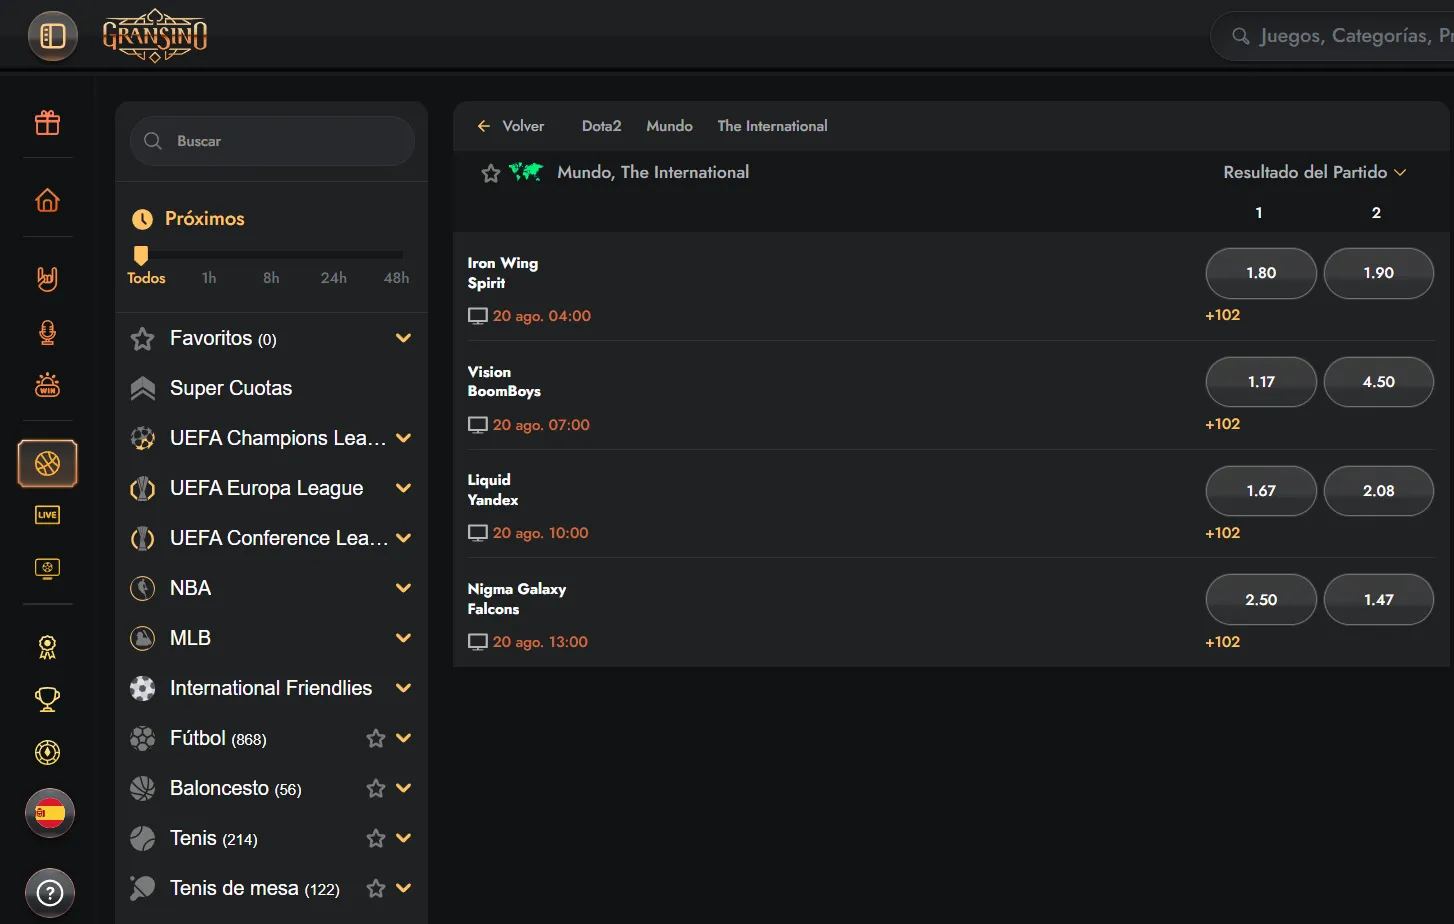The height and width of the screenshot is (924, 1454).
Task: Open the rock hand icon section
Action: click(x=47, y=278)
